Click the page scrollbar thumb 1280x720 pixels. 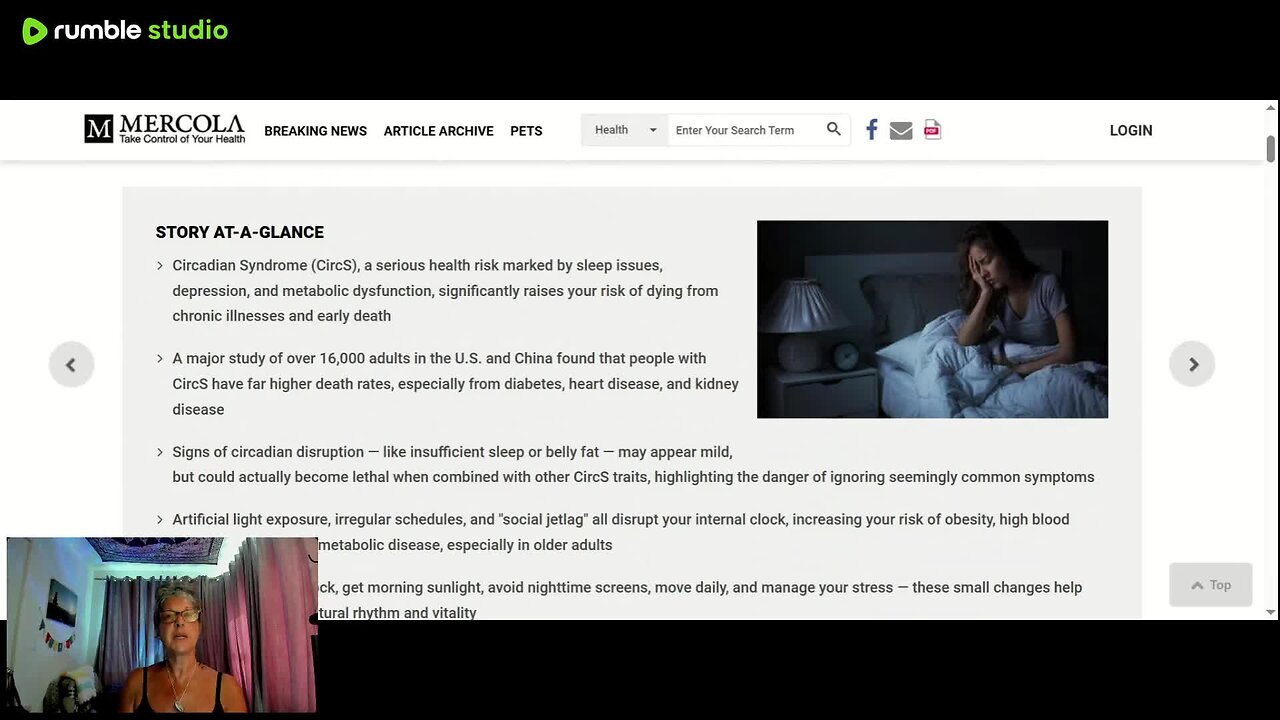1271,149
